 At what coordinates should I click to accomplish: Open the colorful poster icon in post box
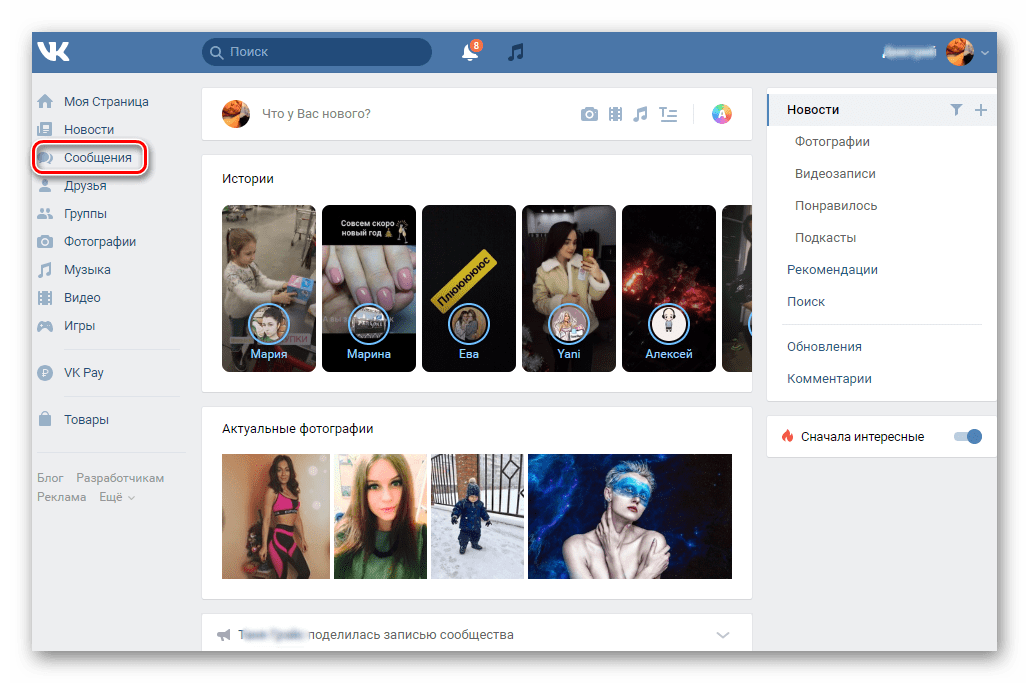pyautogui.click(x=722, y=114)
